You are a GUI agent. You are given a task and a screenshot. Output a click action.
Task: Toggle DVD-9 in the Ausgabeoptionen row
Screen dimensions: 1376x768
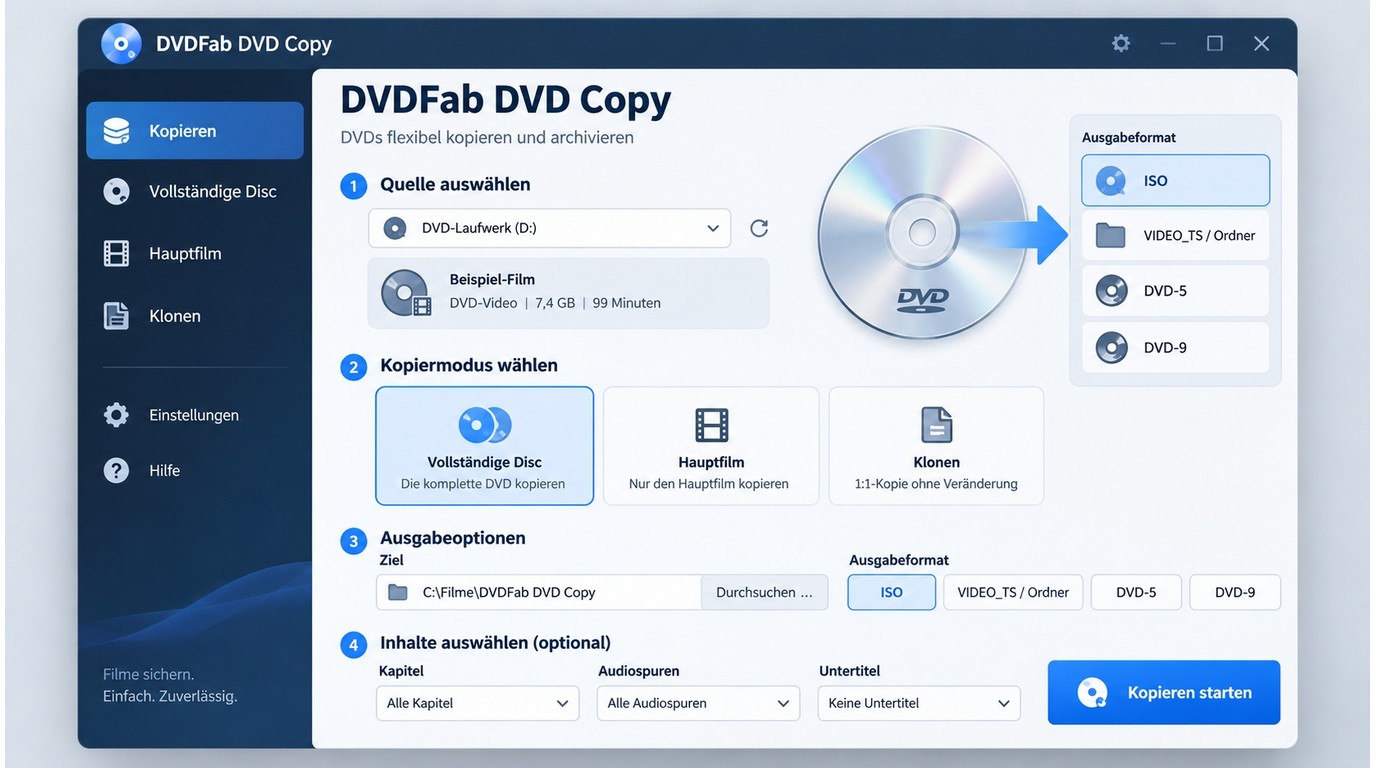1235,592
